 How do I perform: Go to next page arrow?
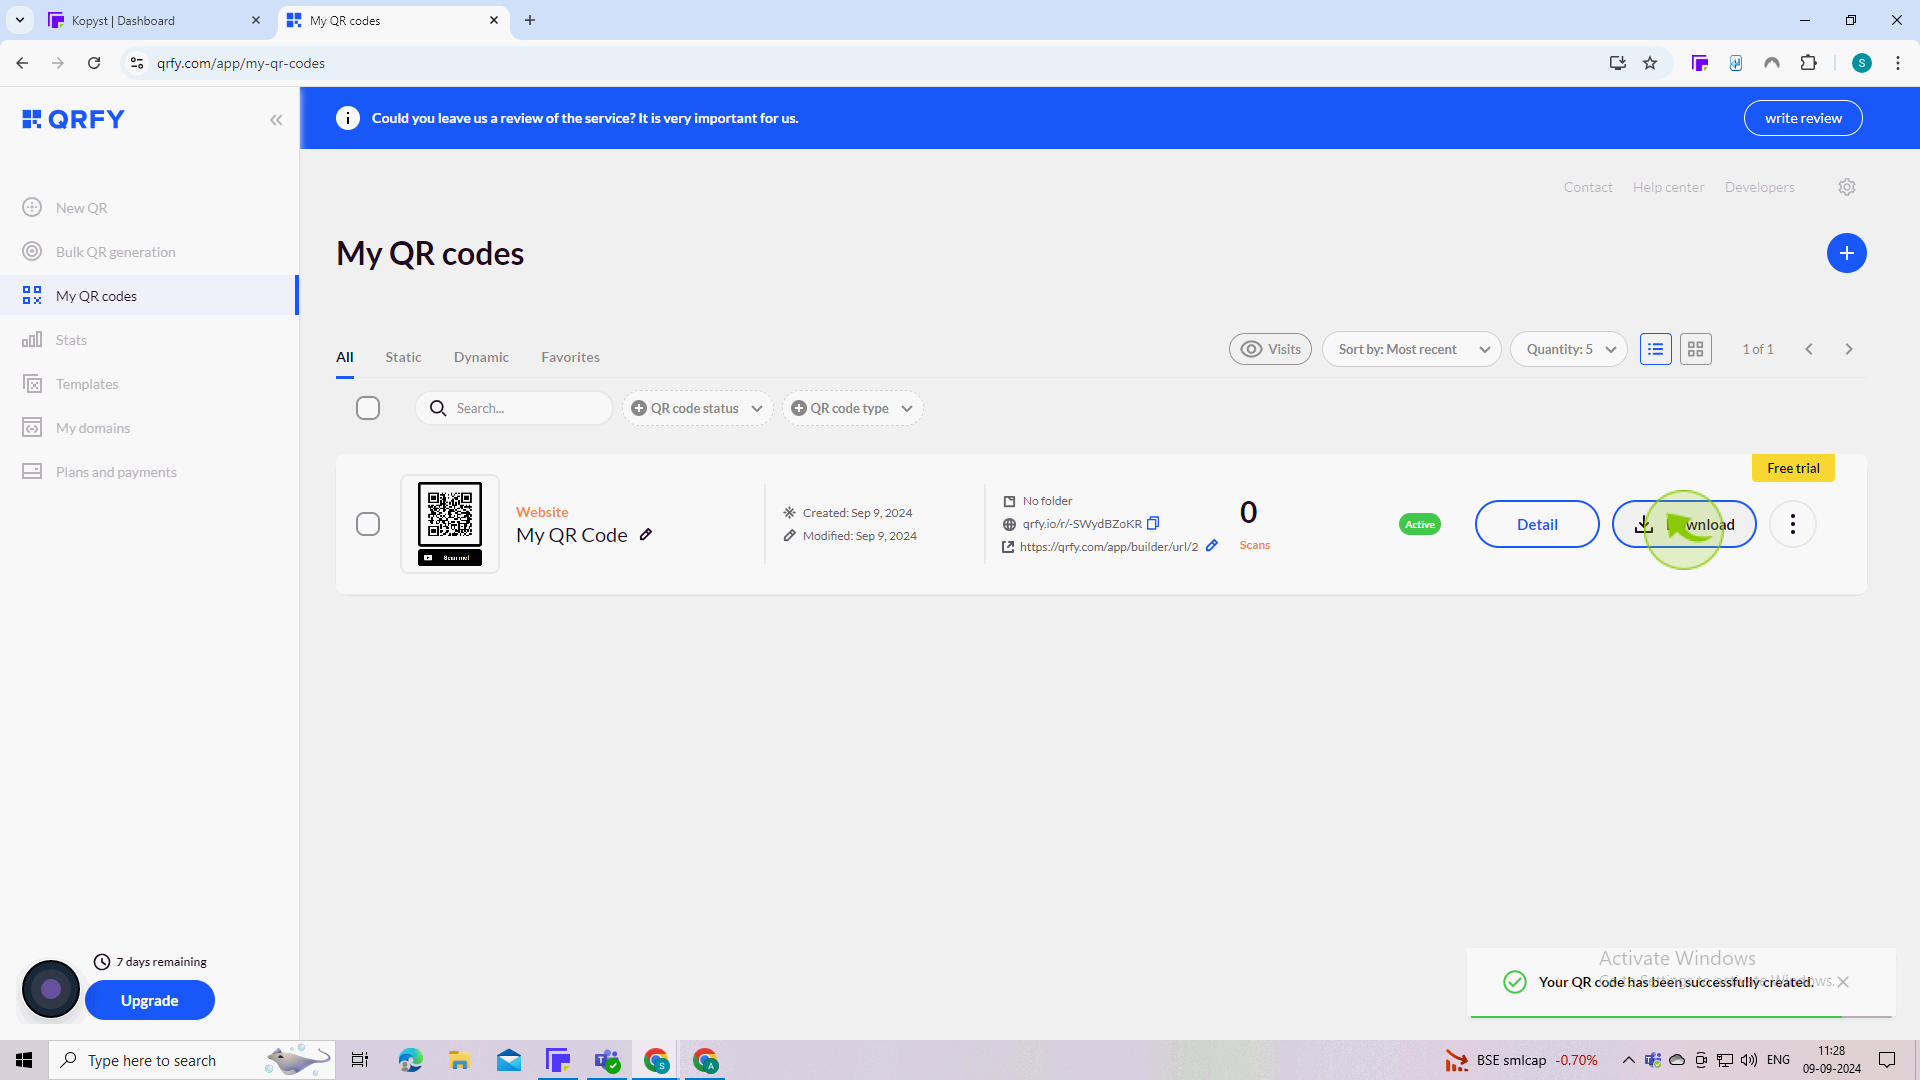pyautogui.click(x=1848, y=349)
